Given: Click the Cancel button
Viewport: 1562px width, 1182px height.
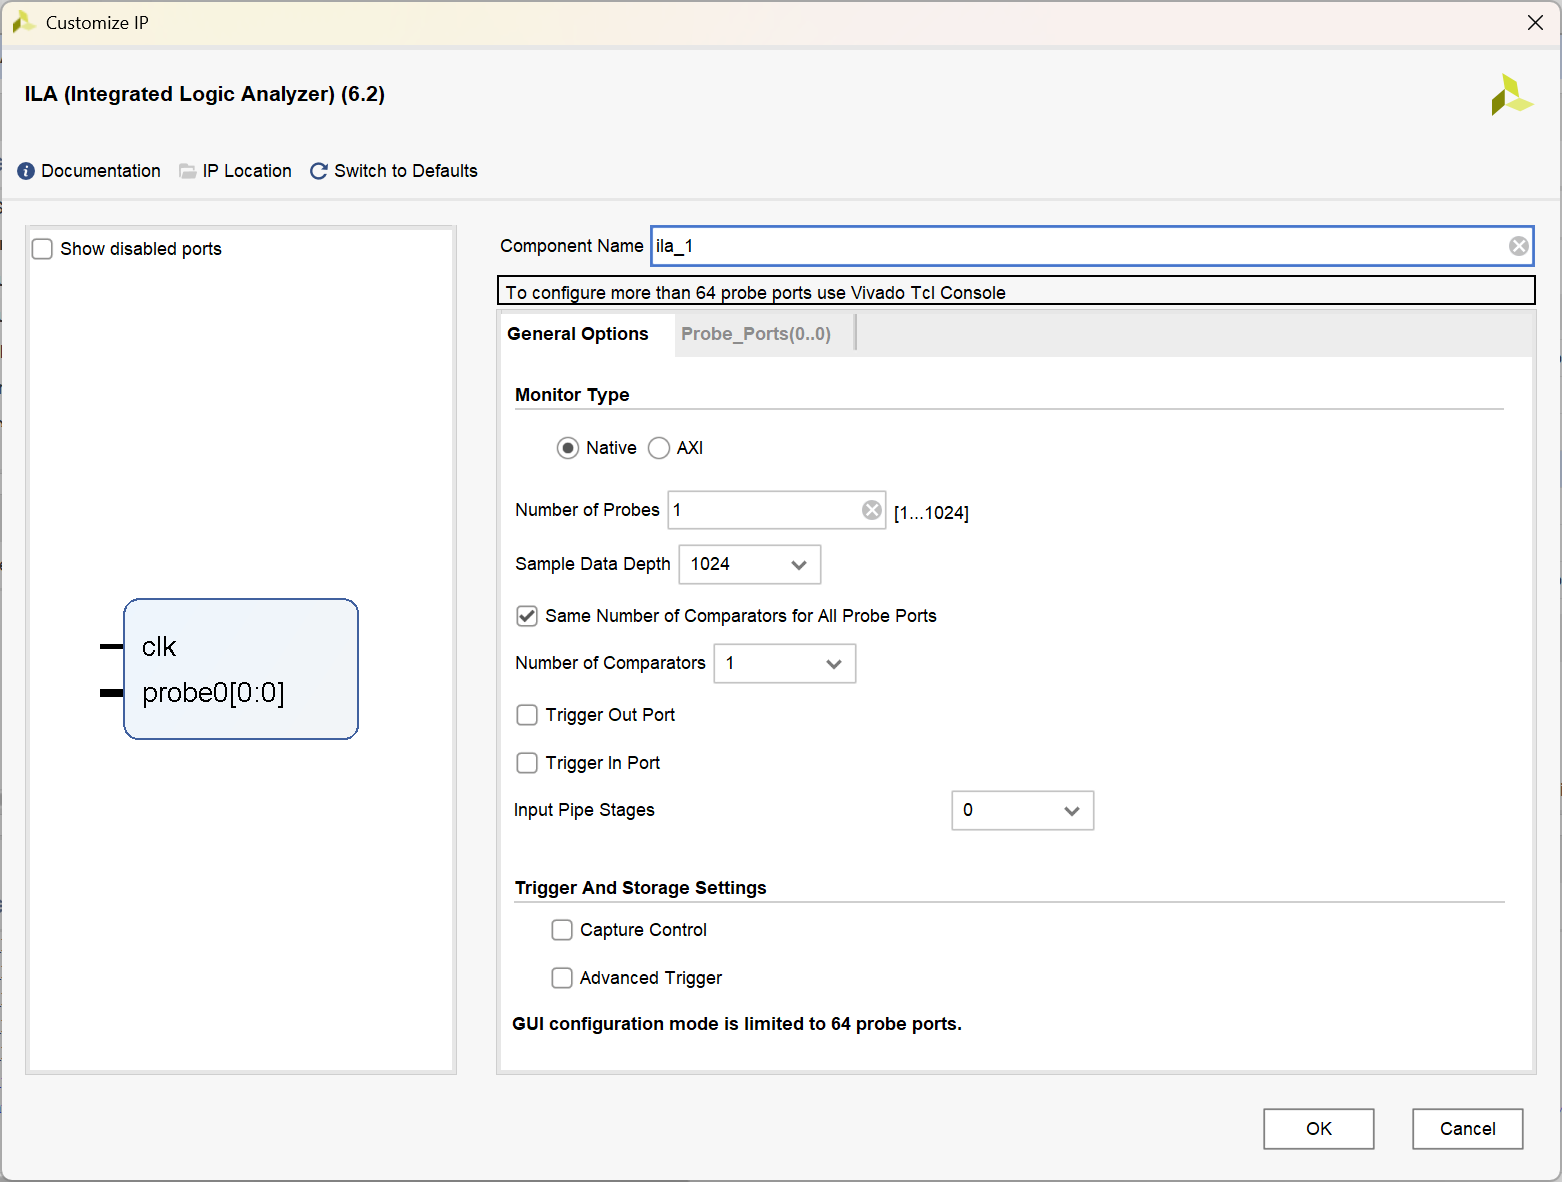Looking at the screenshot, I should click(1468, 1129).
